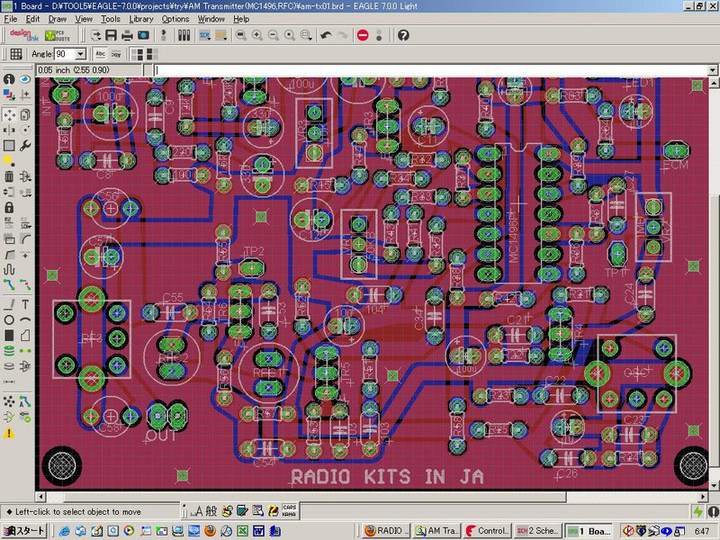Click the Undo arrow icon

(x=326, y=35)
